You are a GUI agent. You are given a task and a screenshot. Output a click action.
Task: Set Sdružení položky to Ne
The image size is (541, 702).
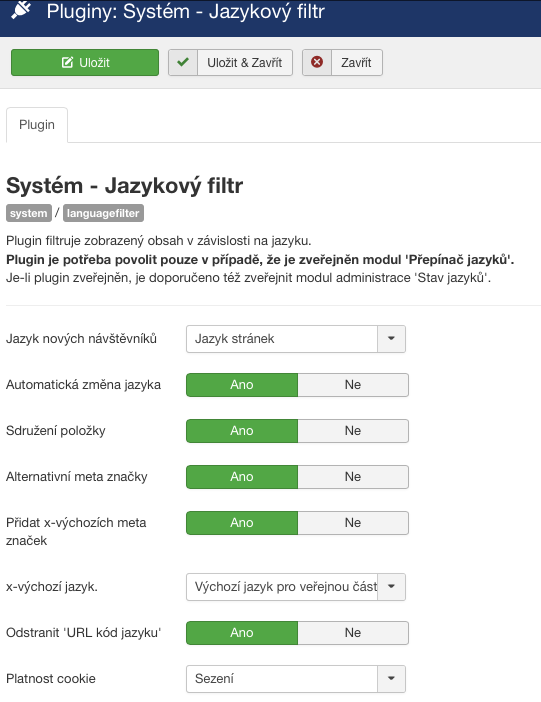353,431
